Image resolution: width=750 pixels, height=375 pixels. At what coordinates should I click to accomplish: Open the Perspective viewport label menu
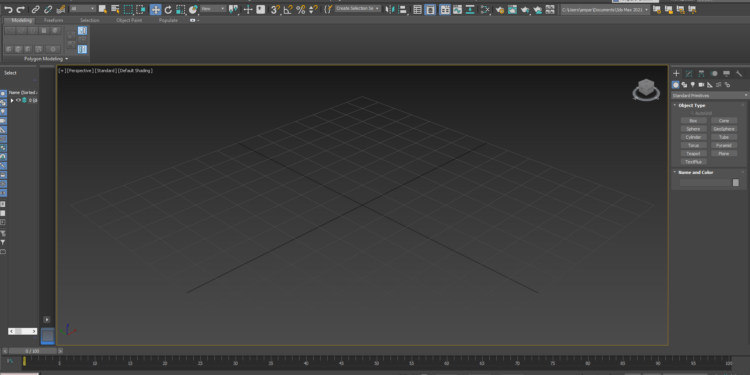point(79,71)
